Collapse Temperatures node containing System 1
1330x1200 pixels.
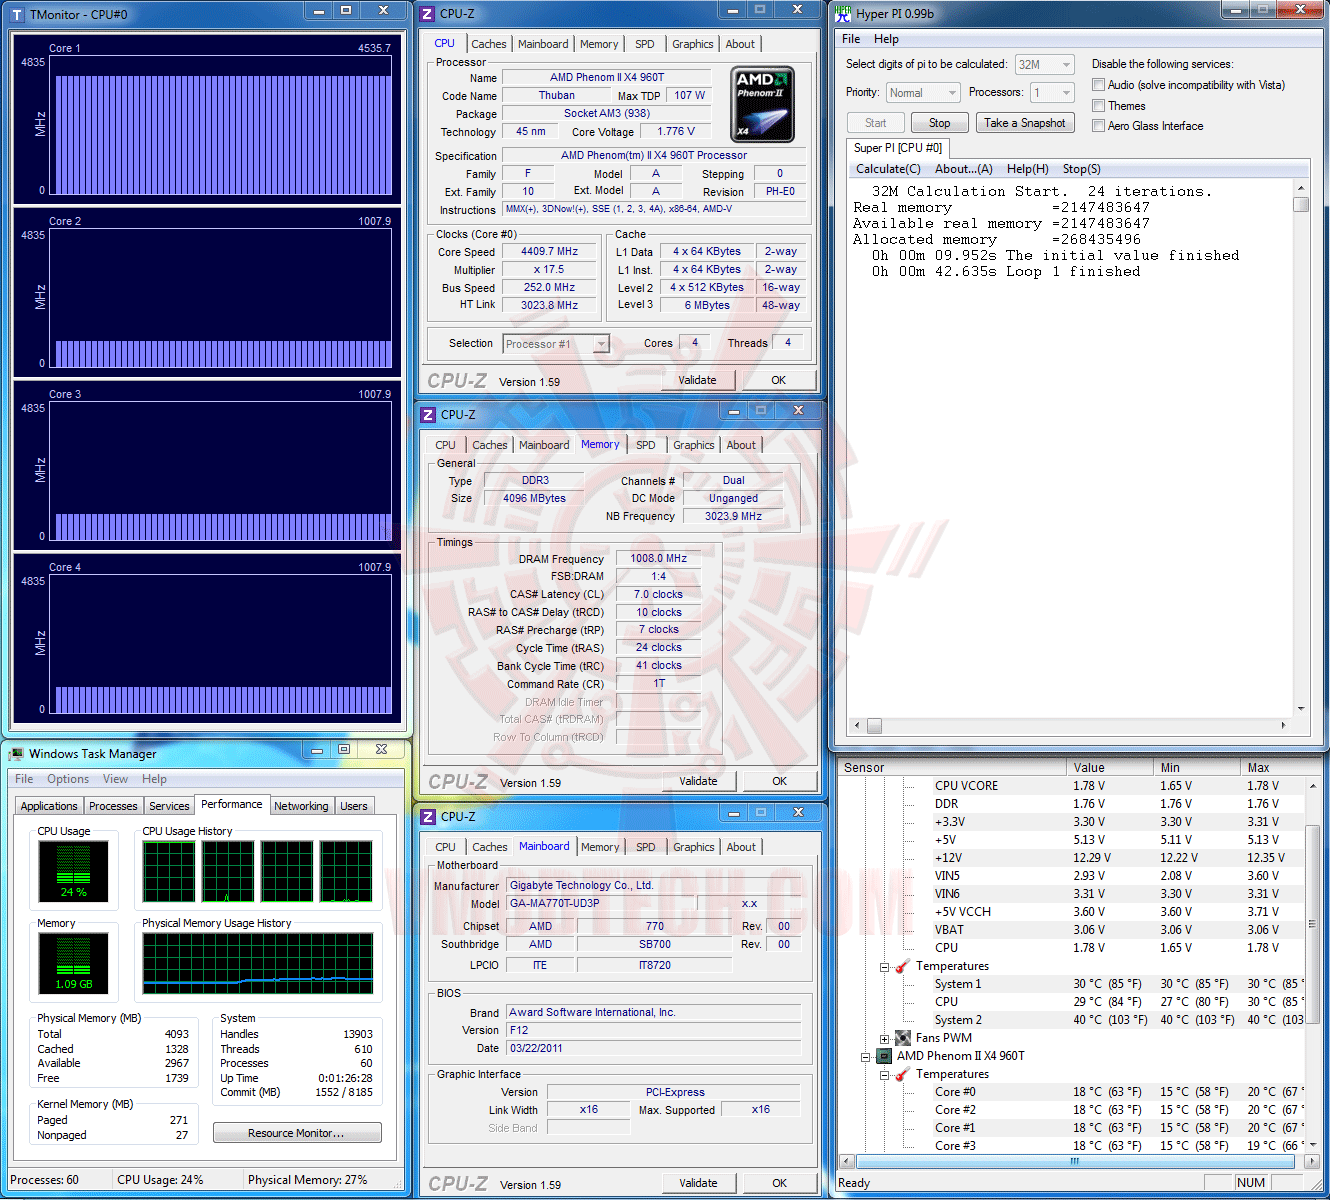click(x=885, y=967)
